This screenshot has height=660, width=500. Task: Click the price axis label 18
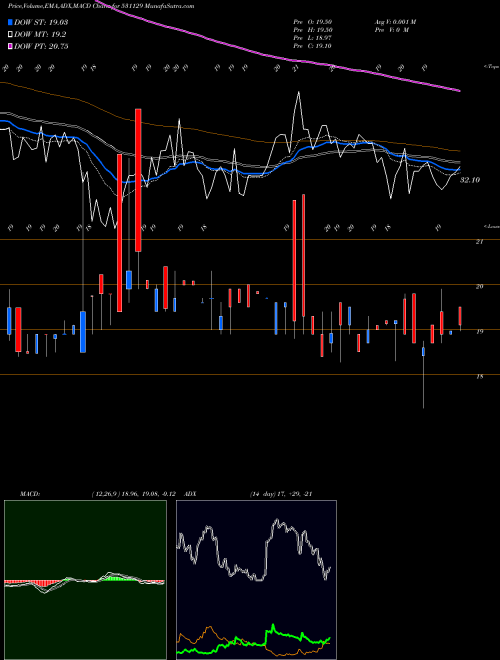tap(480, 377)
